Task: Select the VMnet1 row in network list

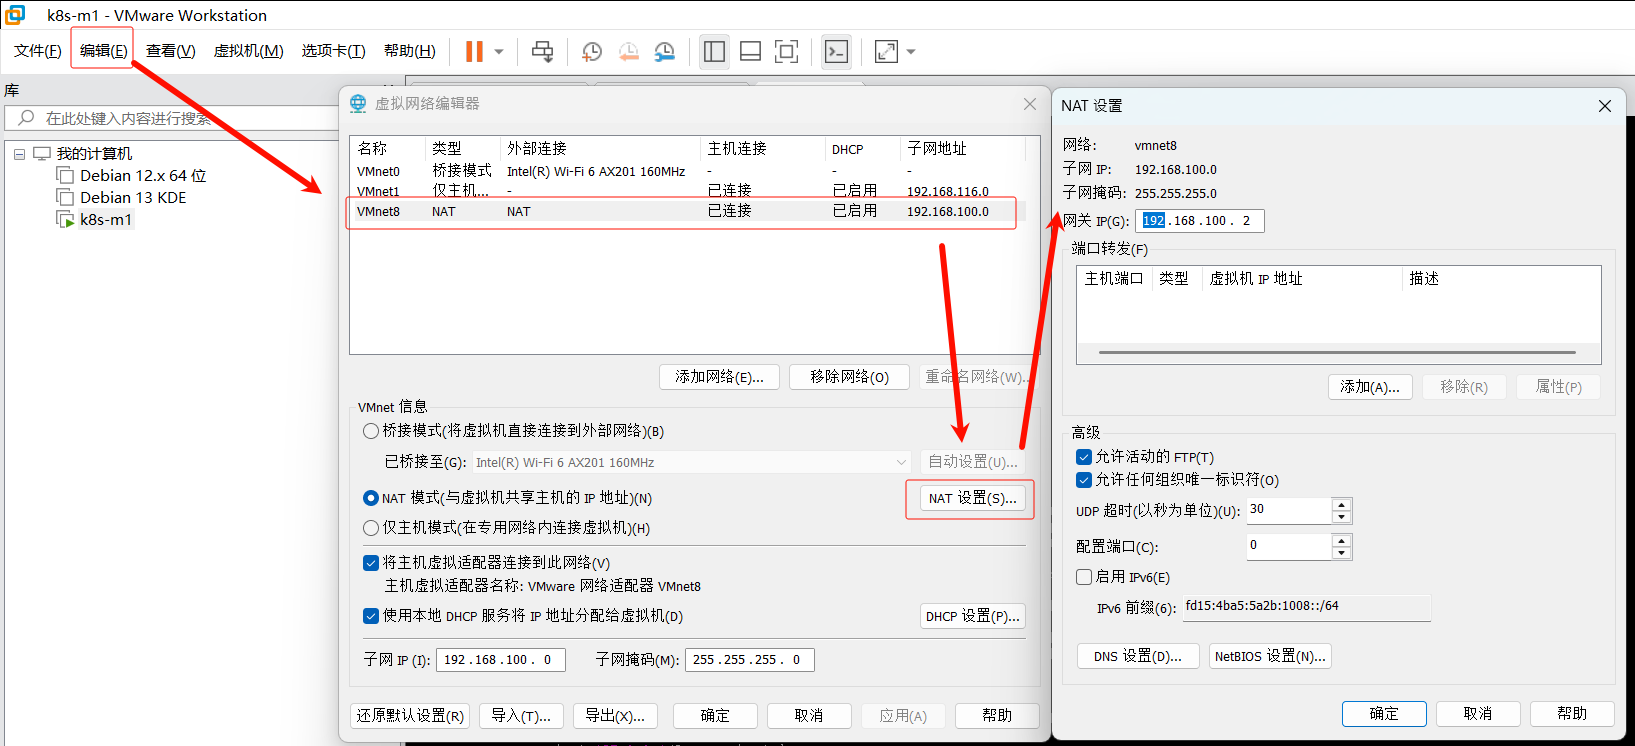Action: click(686, 190)
